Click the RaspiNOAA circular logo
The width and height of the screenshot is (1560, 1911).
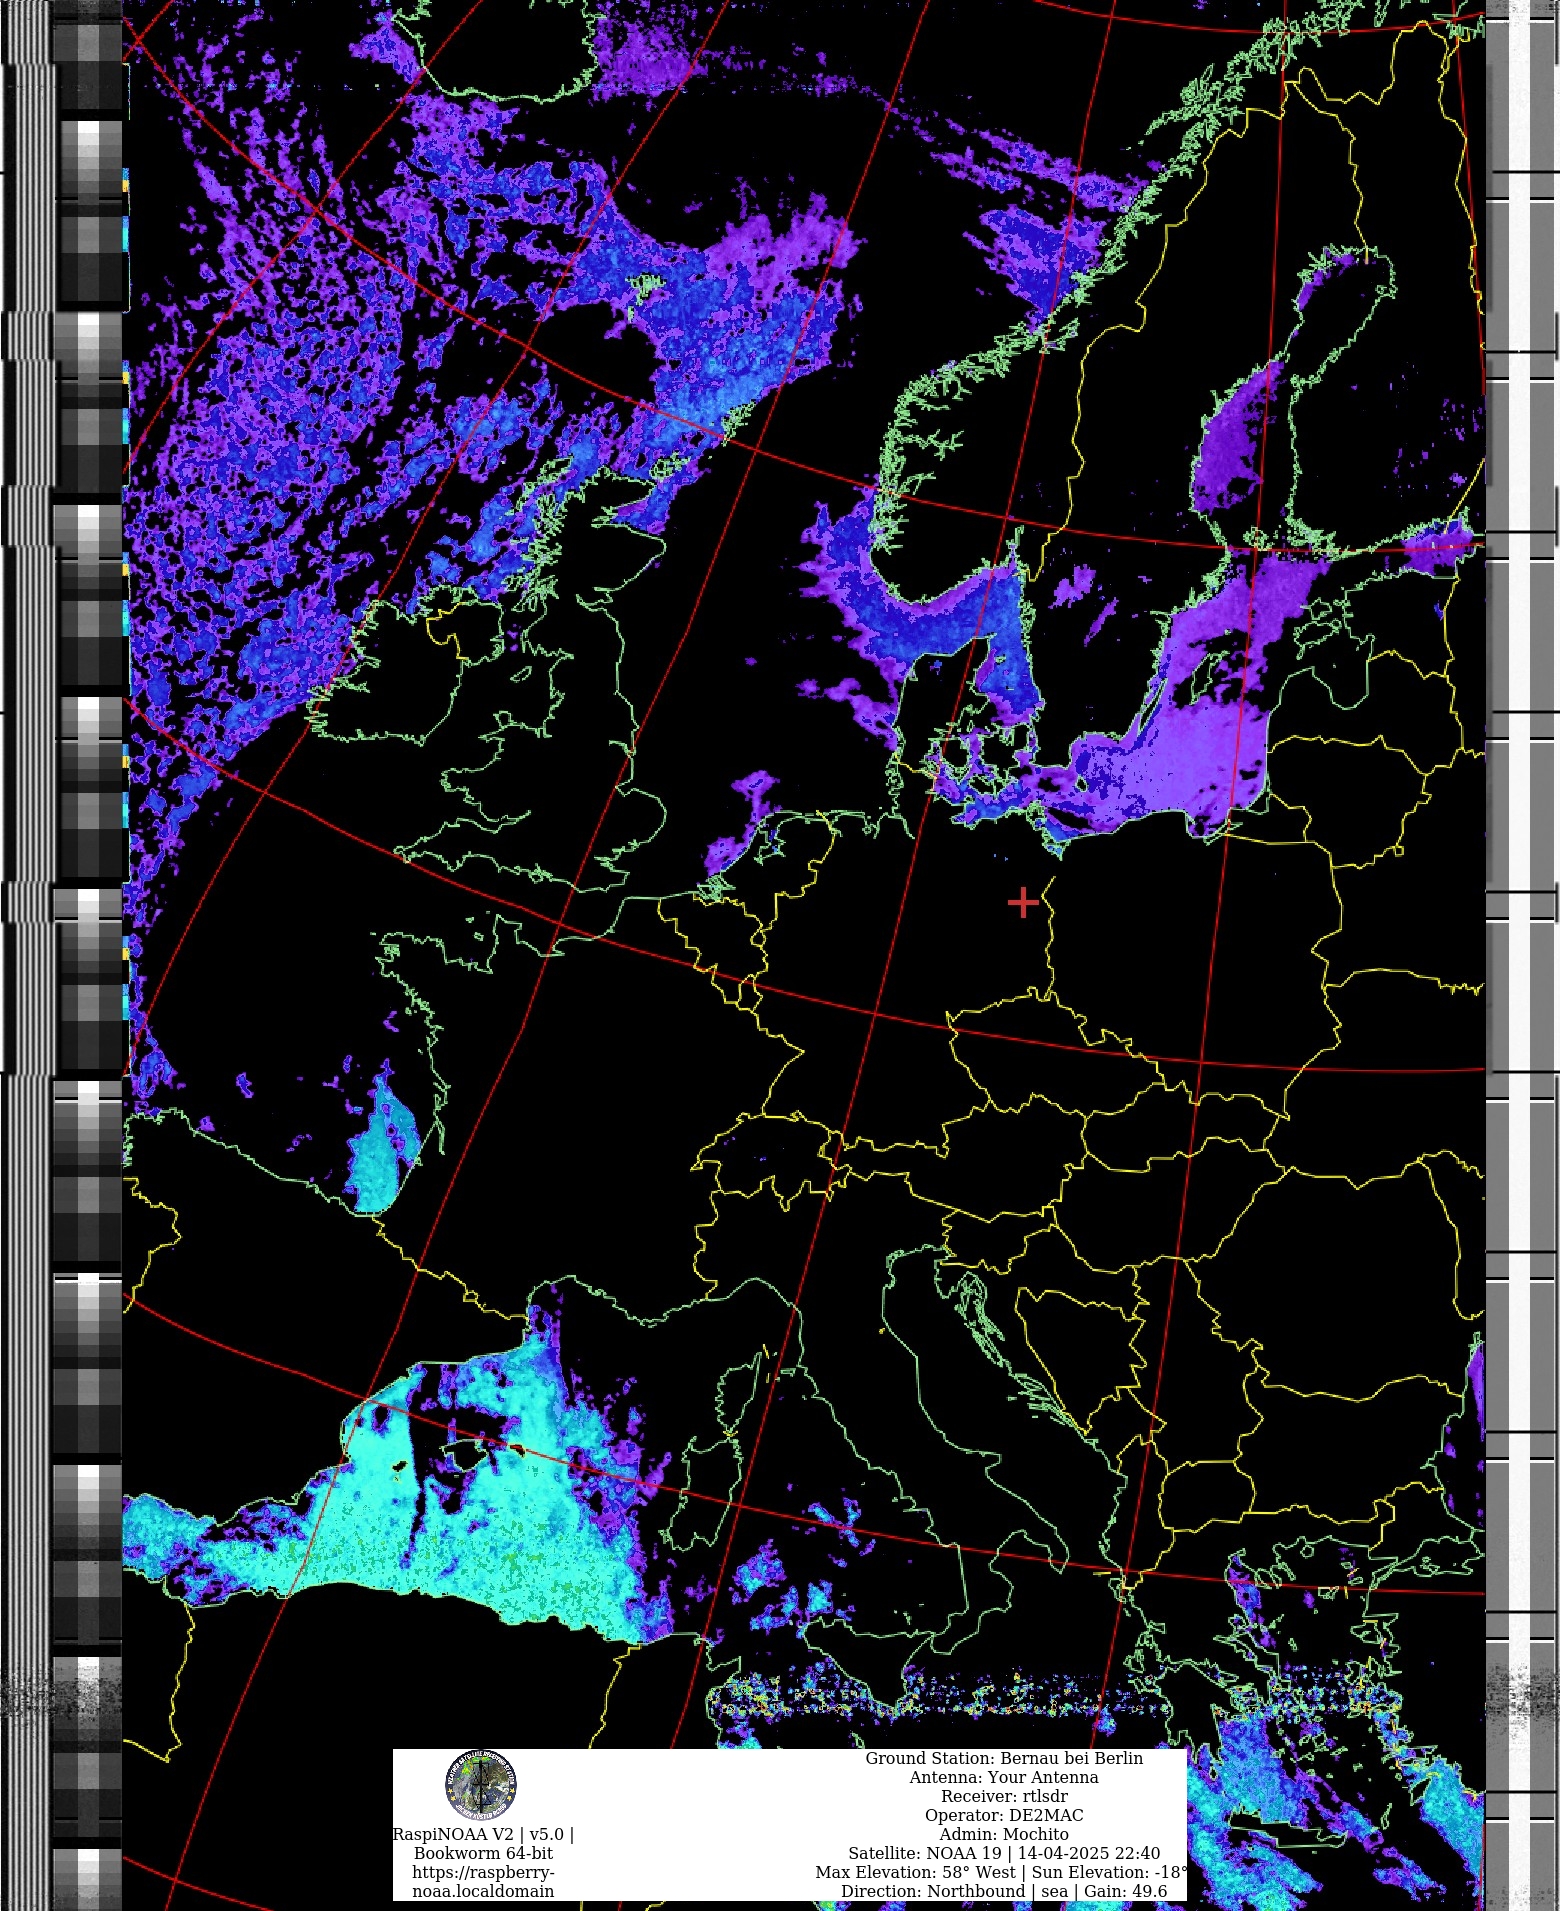pyautogui.click(x=481, y=1785)
